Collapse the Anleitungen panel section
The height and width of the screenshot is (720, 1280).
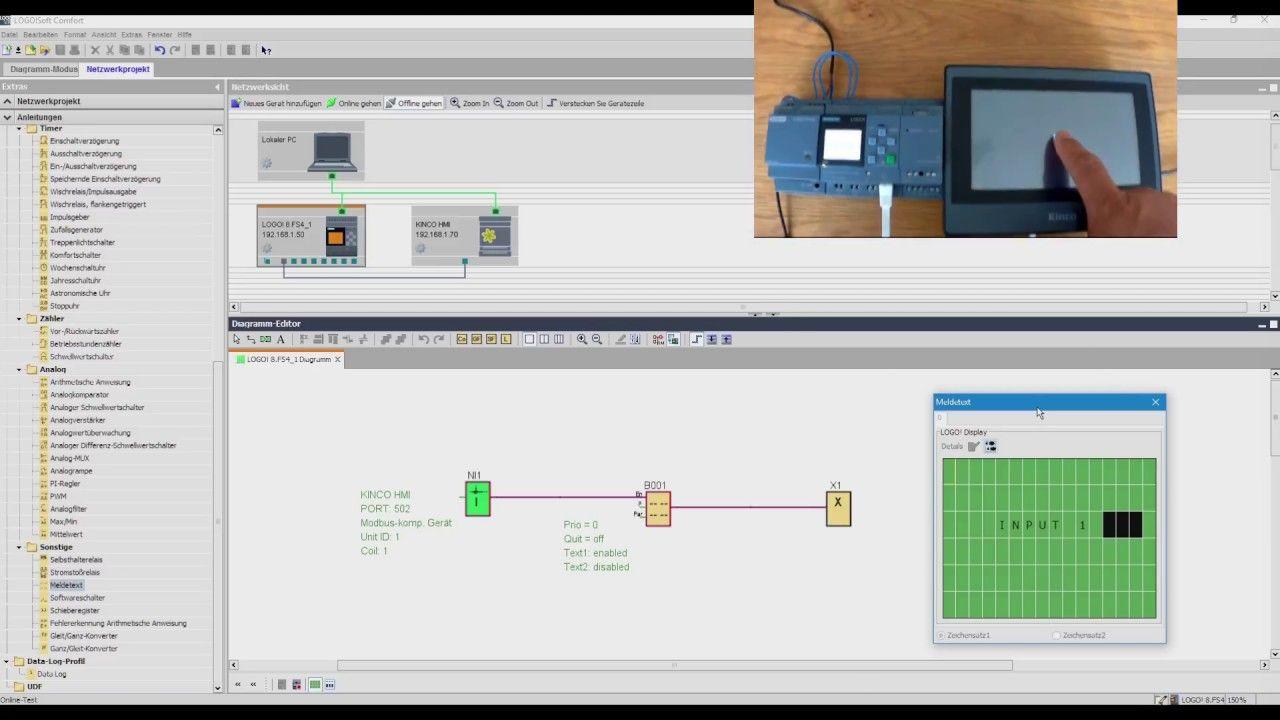click(7, 117)
